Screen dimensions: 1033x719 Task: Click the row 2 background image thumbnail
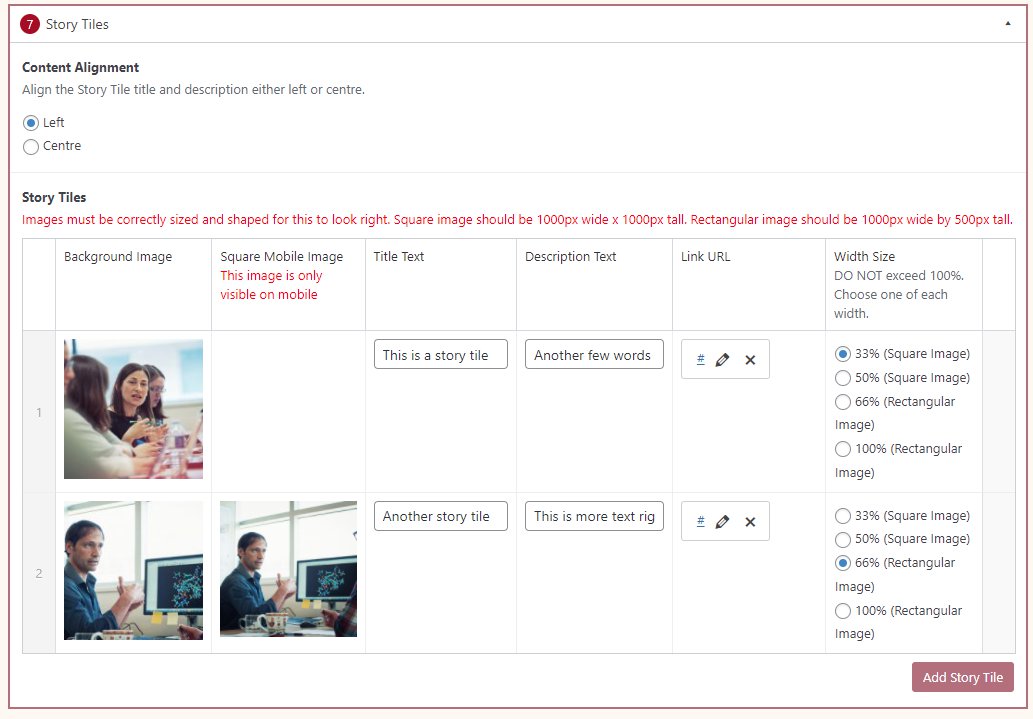coord(133,570)
